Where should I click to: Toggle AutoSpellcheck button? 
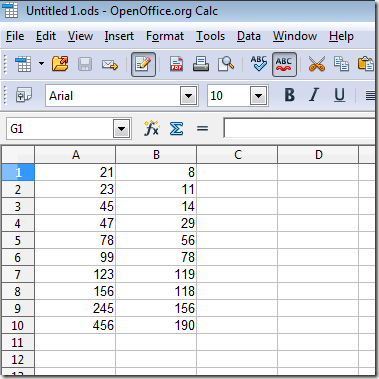tap(284, 64)
